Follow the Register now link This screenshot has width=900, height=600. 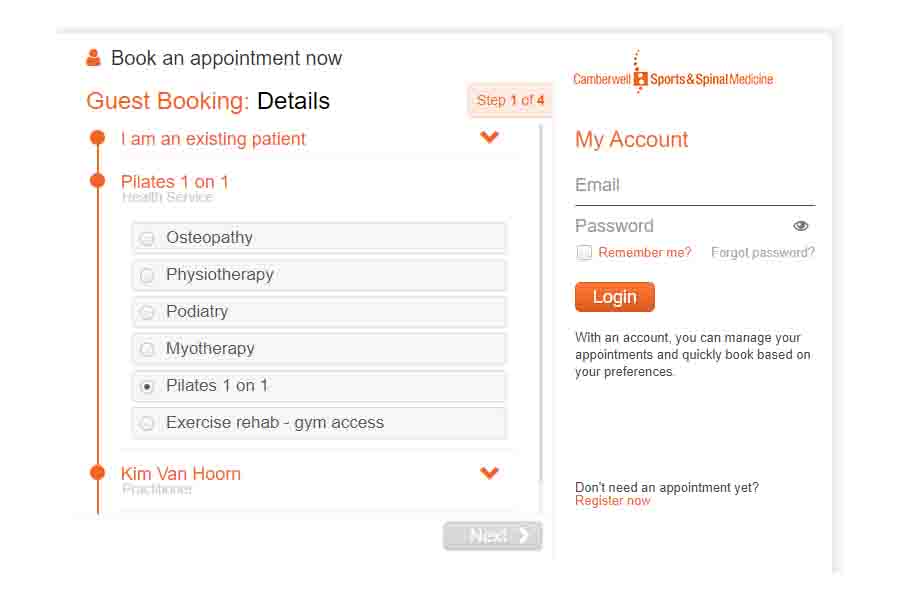coord(612,501)
